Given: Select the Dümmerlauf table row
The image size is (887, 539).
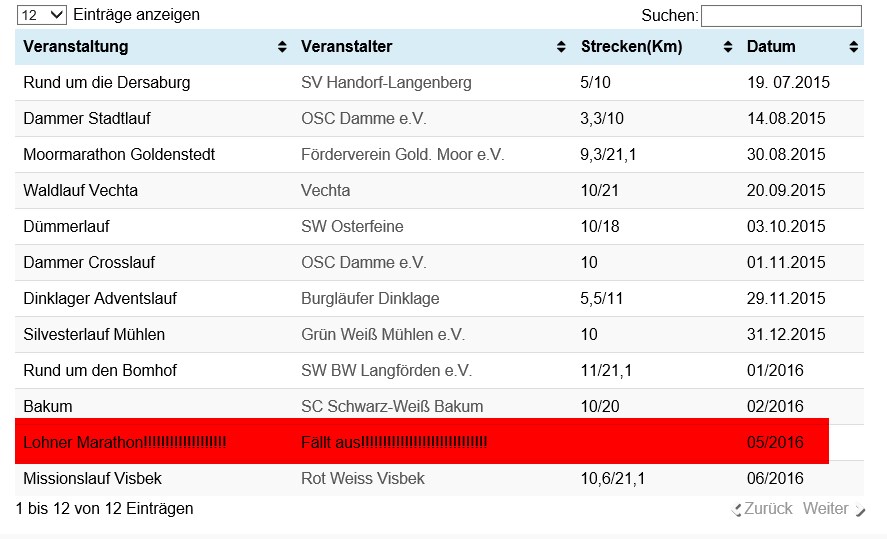Looking at the screenshot, I should pos(440,226).
